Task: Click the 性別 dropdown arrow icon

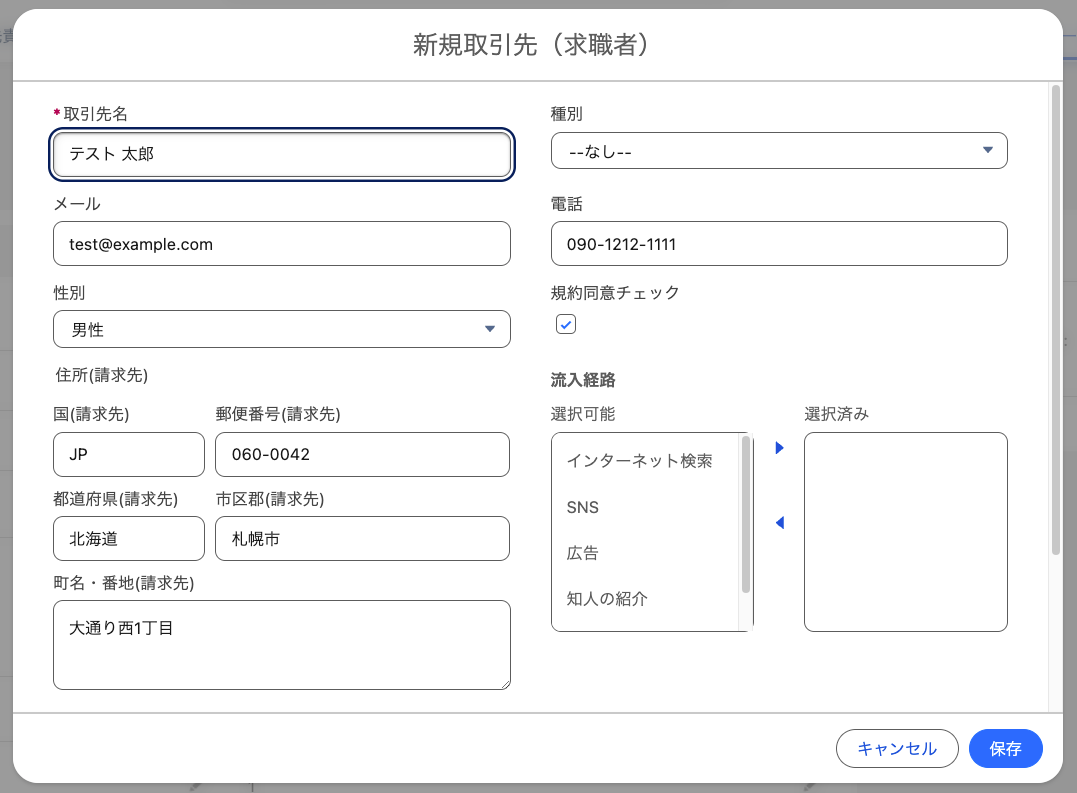Action: coord(490,328)
